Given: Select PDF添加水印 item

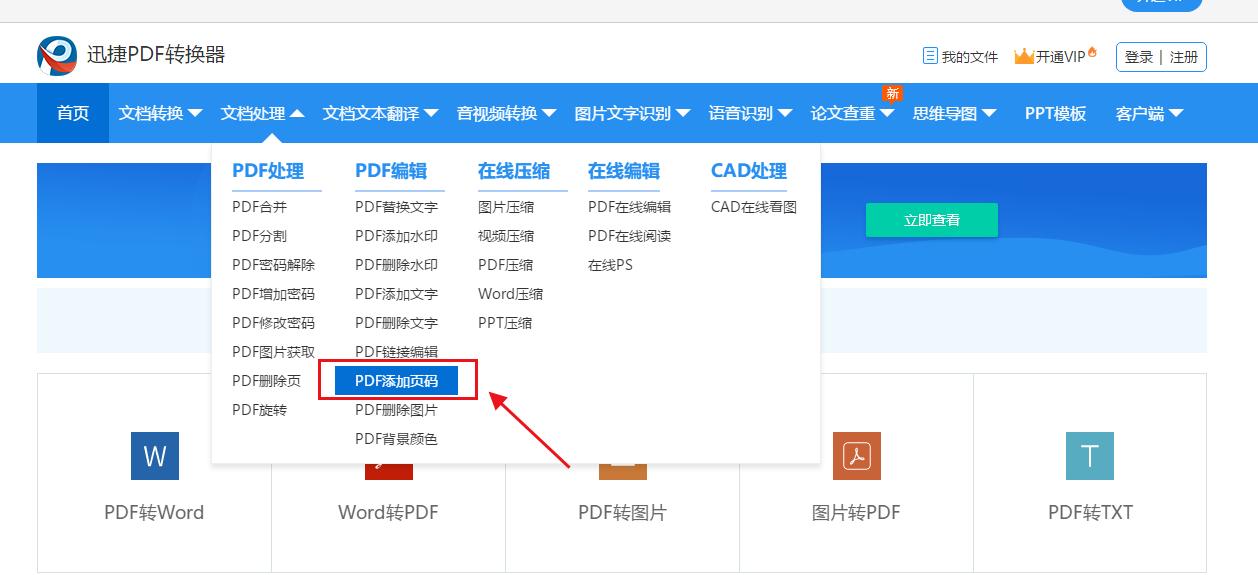Looking at the screenshot, I should 396,236.
